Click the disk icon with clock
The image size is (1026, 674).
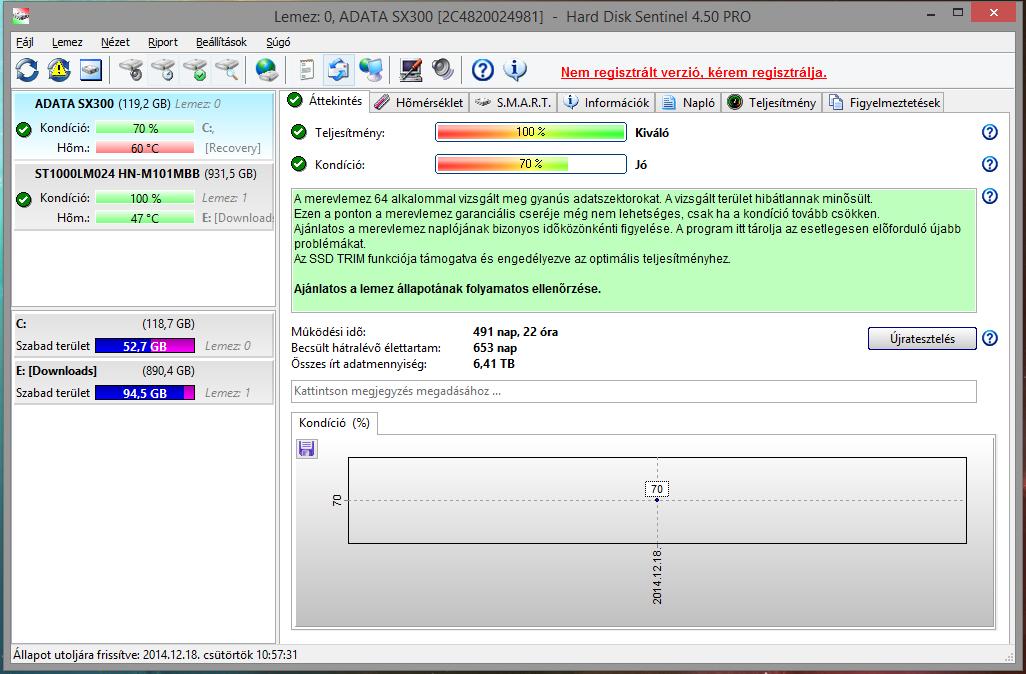[x=163, y=69]
